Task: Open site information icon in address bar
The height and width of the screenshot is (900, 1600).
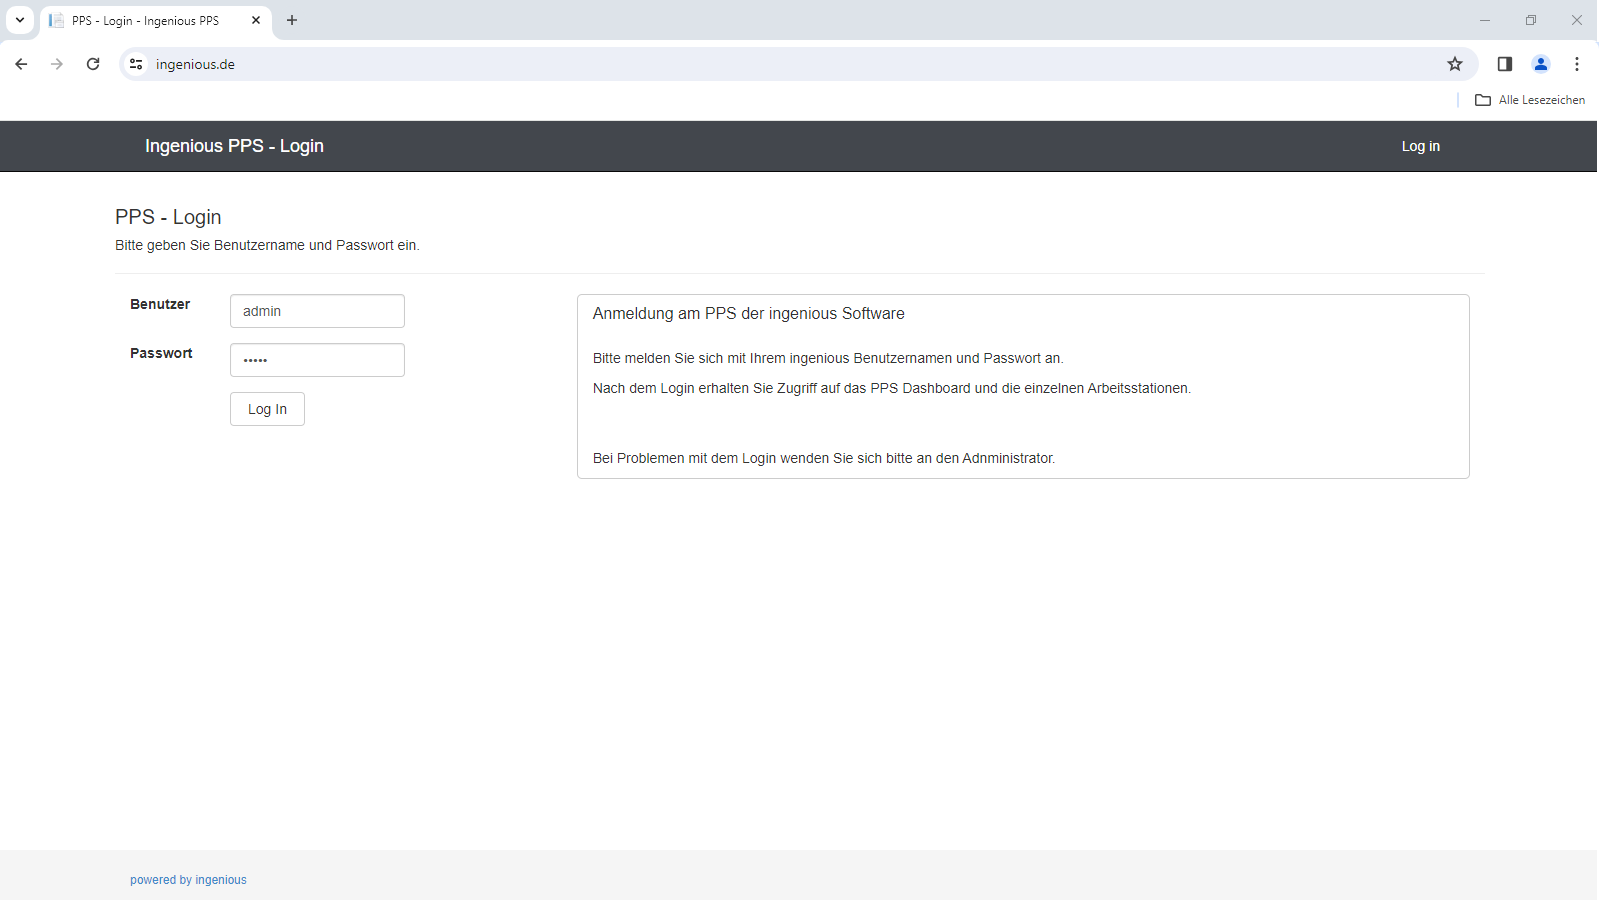Action: [x=136, y=64]
